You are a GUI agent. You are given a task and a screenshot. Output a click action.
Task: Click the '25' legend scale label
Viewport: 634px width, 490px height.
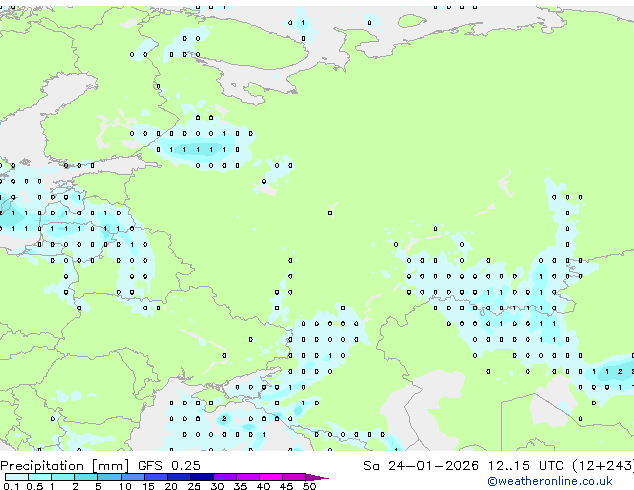pyautogui.click(x=194, y=486)
